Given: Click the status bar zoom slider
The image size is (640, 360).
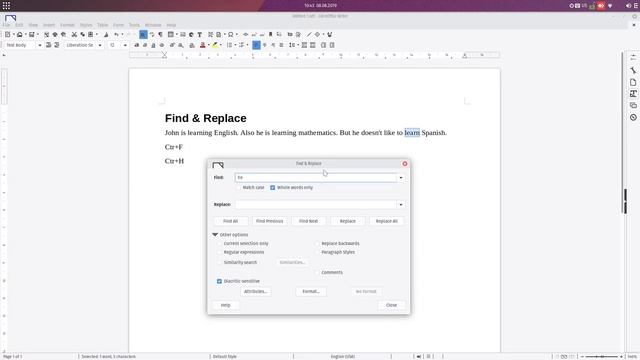Looking at the screenshot, I should 602,357.
